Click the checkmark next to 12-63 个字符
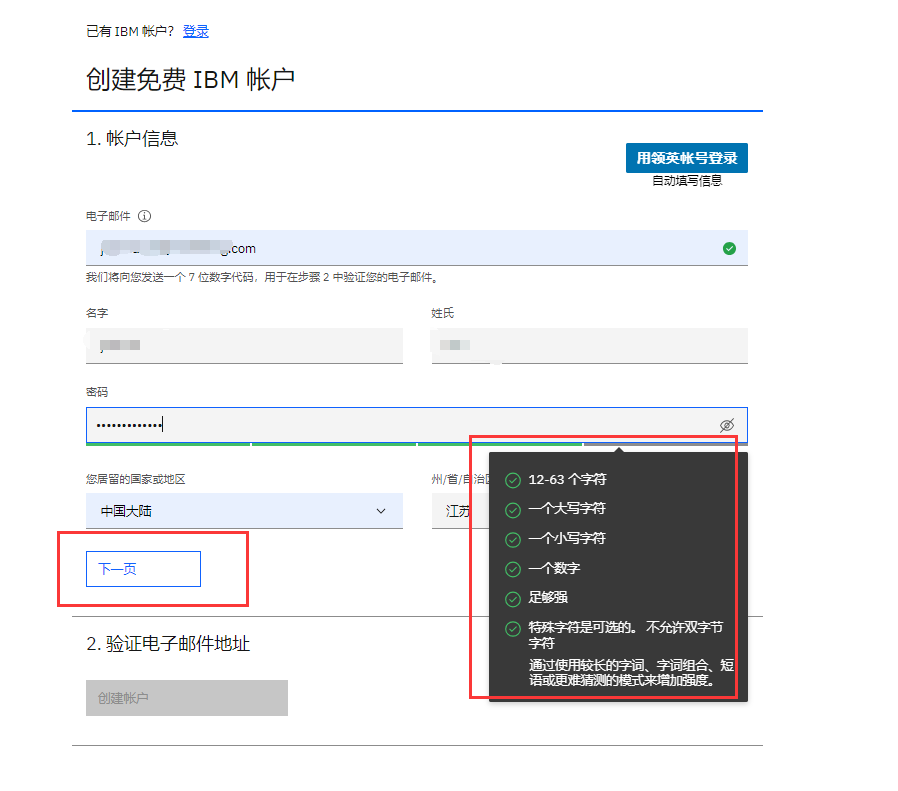Viewport: 898px width, 791px height. [512, 480]
